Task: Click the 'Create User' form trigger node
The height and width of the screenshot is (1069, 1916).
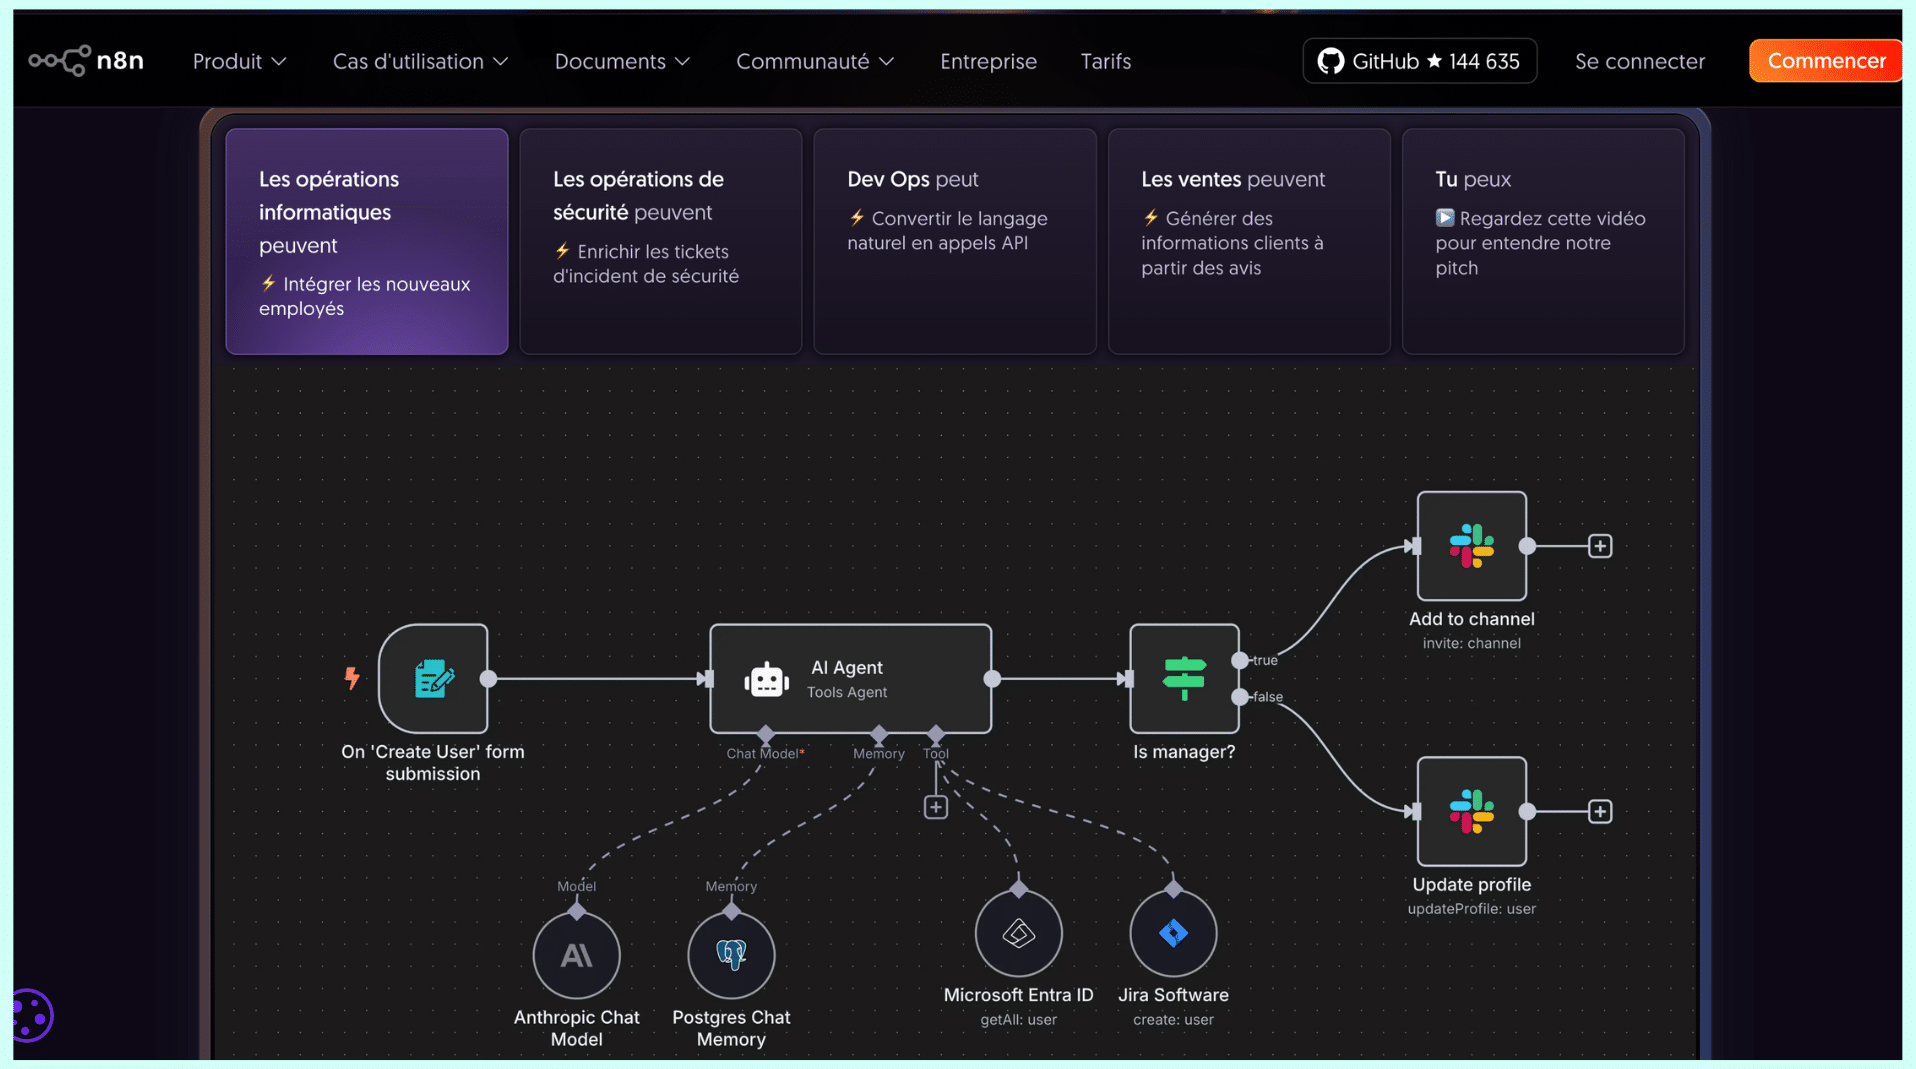Action: click(x=433, y=679)
